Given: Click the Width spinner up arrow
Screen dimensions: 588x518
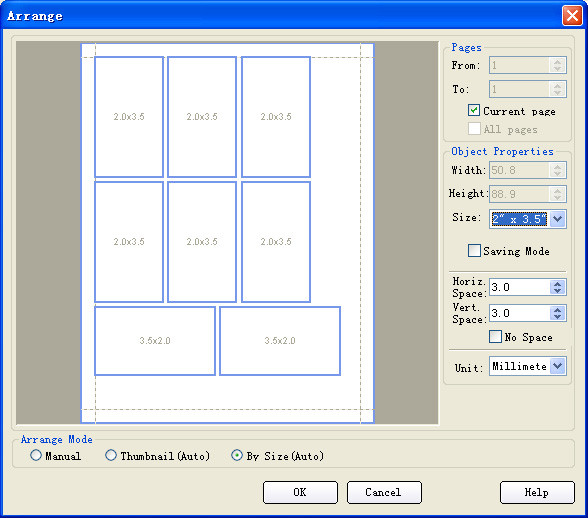Looking at the screenshot, I should point(558,167).
